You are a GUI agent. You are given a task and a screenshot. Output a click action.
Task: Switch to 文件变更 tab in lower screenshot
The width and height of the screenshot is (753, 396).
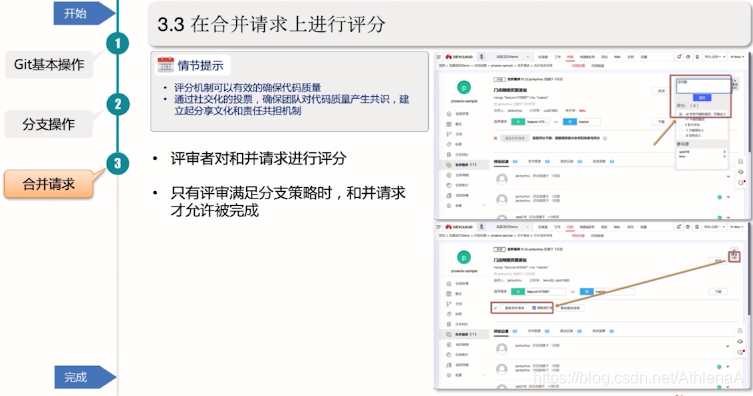[534, 331]
